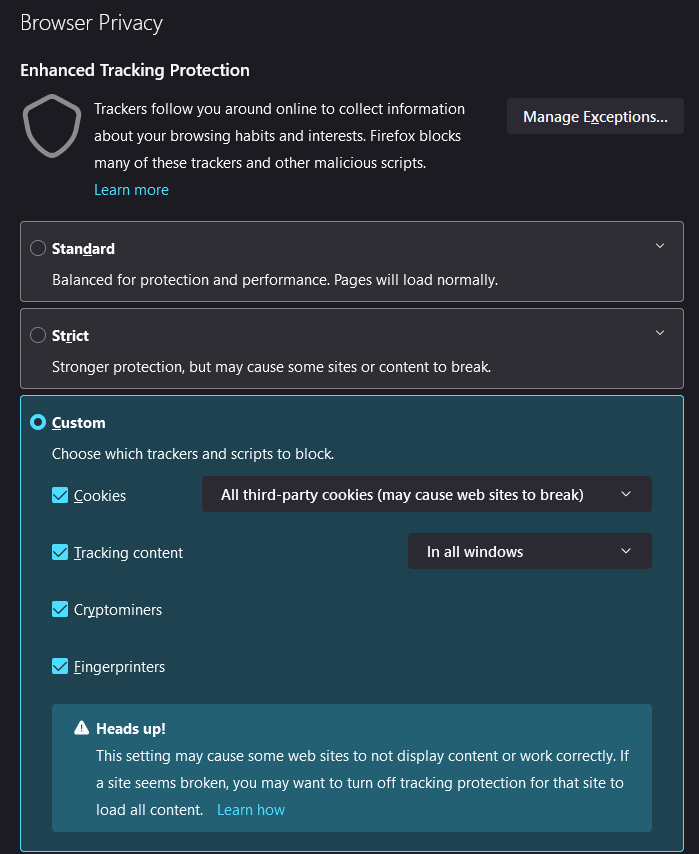Click the Enhanced Tracking Protection shield icon

tap(51, 126)
